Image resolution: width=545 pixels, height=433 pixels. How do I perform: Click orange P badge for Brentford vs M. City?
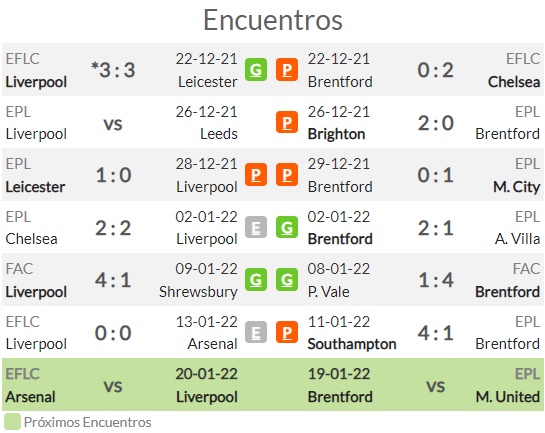(287, 174)
